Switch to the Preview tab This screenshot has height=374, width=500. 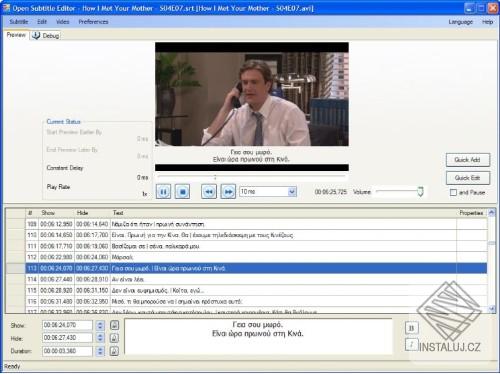pyautogui.click(x=16, y=35)
